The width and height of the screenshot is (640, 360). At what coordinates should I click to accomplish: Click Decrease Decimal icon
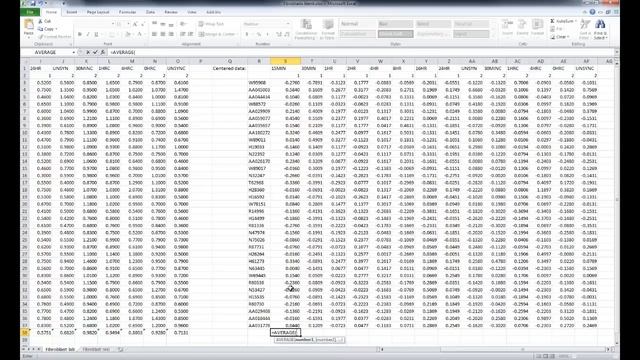(287, 34)
